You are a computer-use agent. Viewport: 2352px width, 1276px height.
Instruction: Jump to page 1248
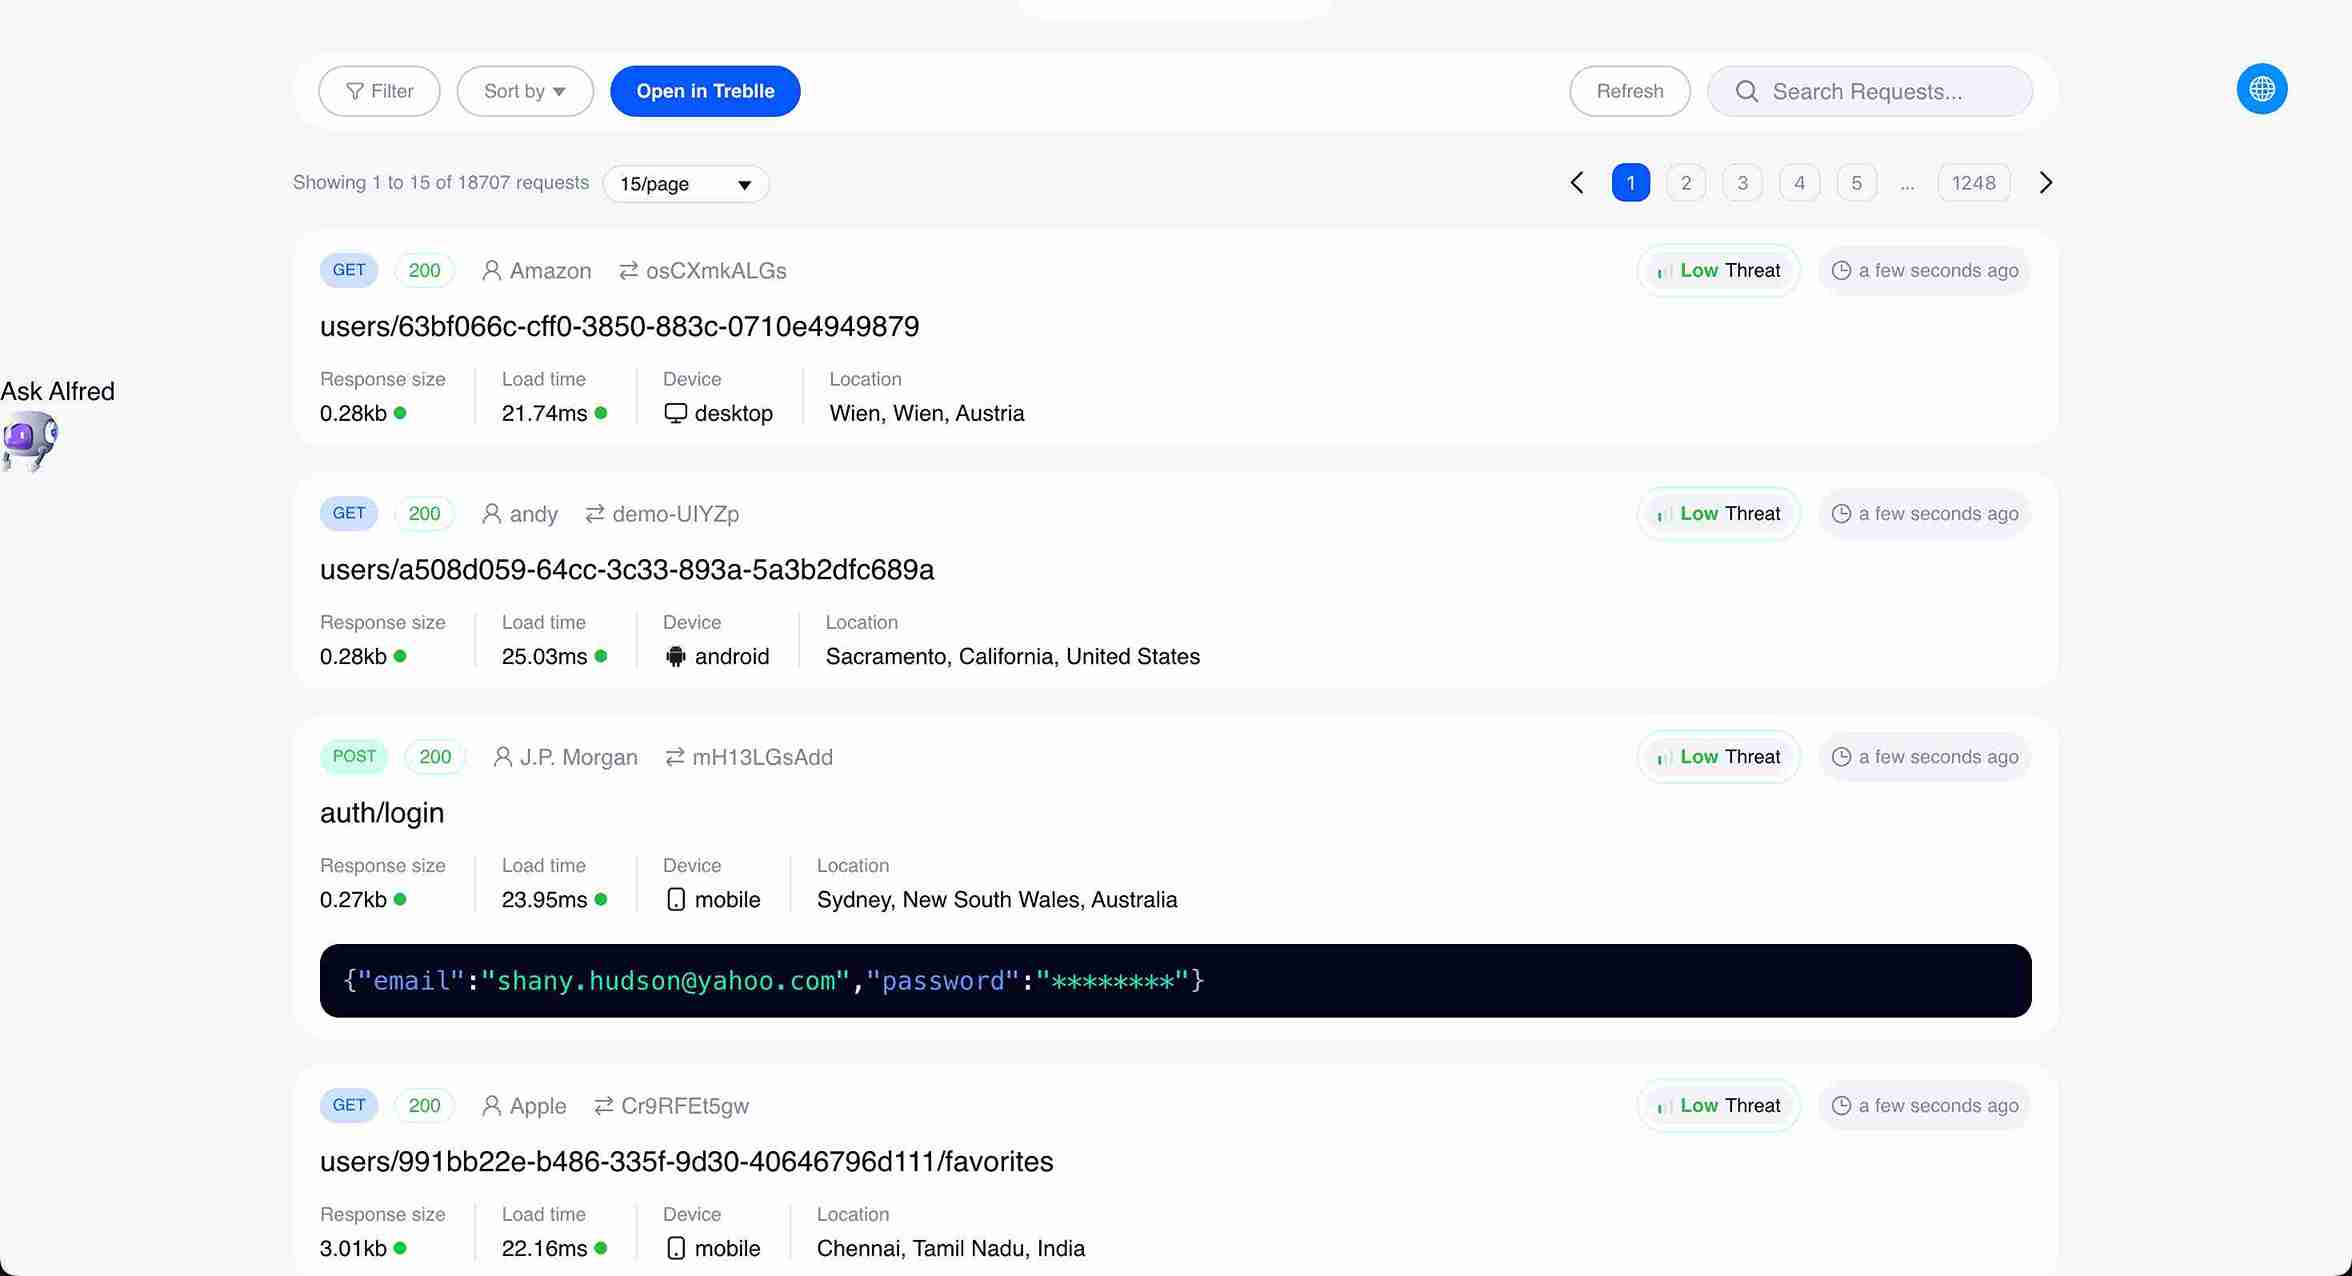[x=1972, y=182]
